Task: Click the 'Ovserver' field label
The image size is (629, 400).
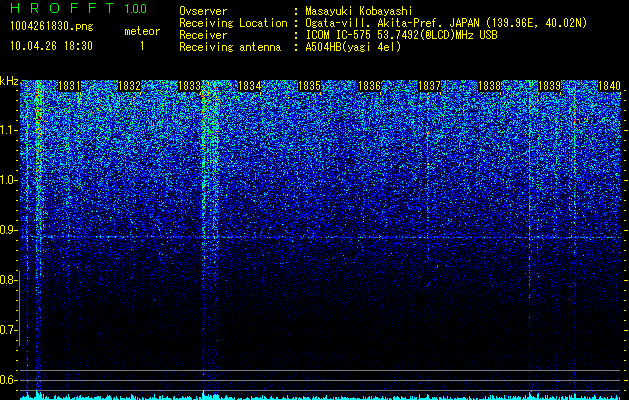Action: [203, 11]
